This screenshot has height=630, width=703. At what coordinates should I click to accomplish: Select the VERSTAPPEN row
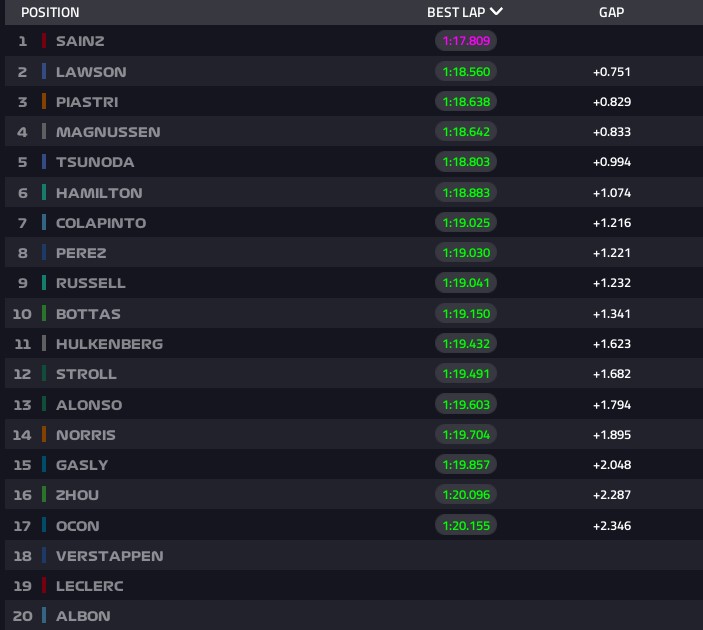point(354,556)
